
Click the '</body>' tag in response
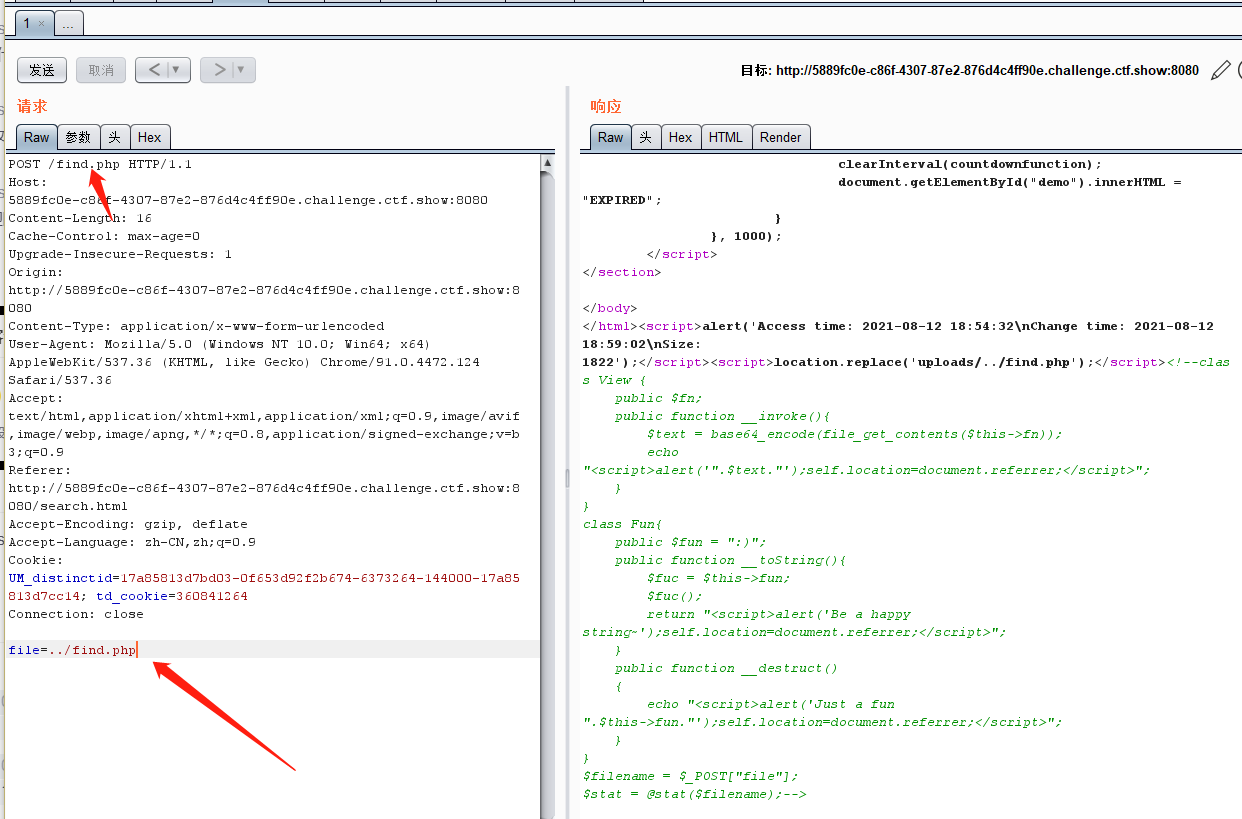pos(610,307)
